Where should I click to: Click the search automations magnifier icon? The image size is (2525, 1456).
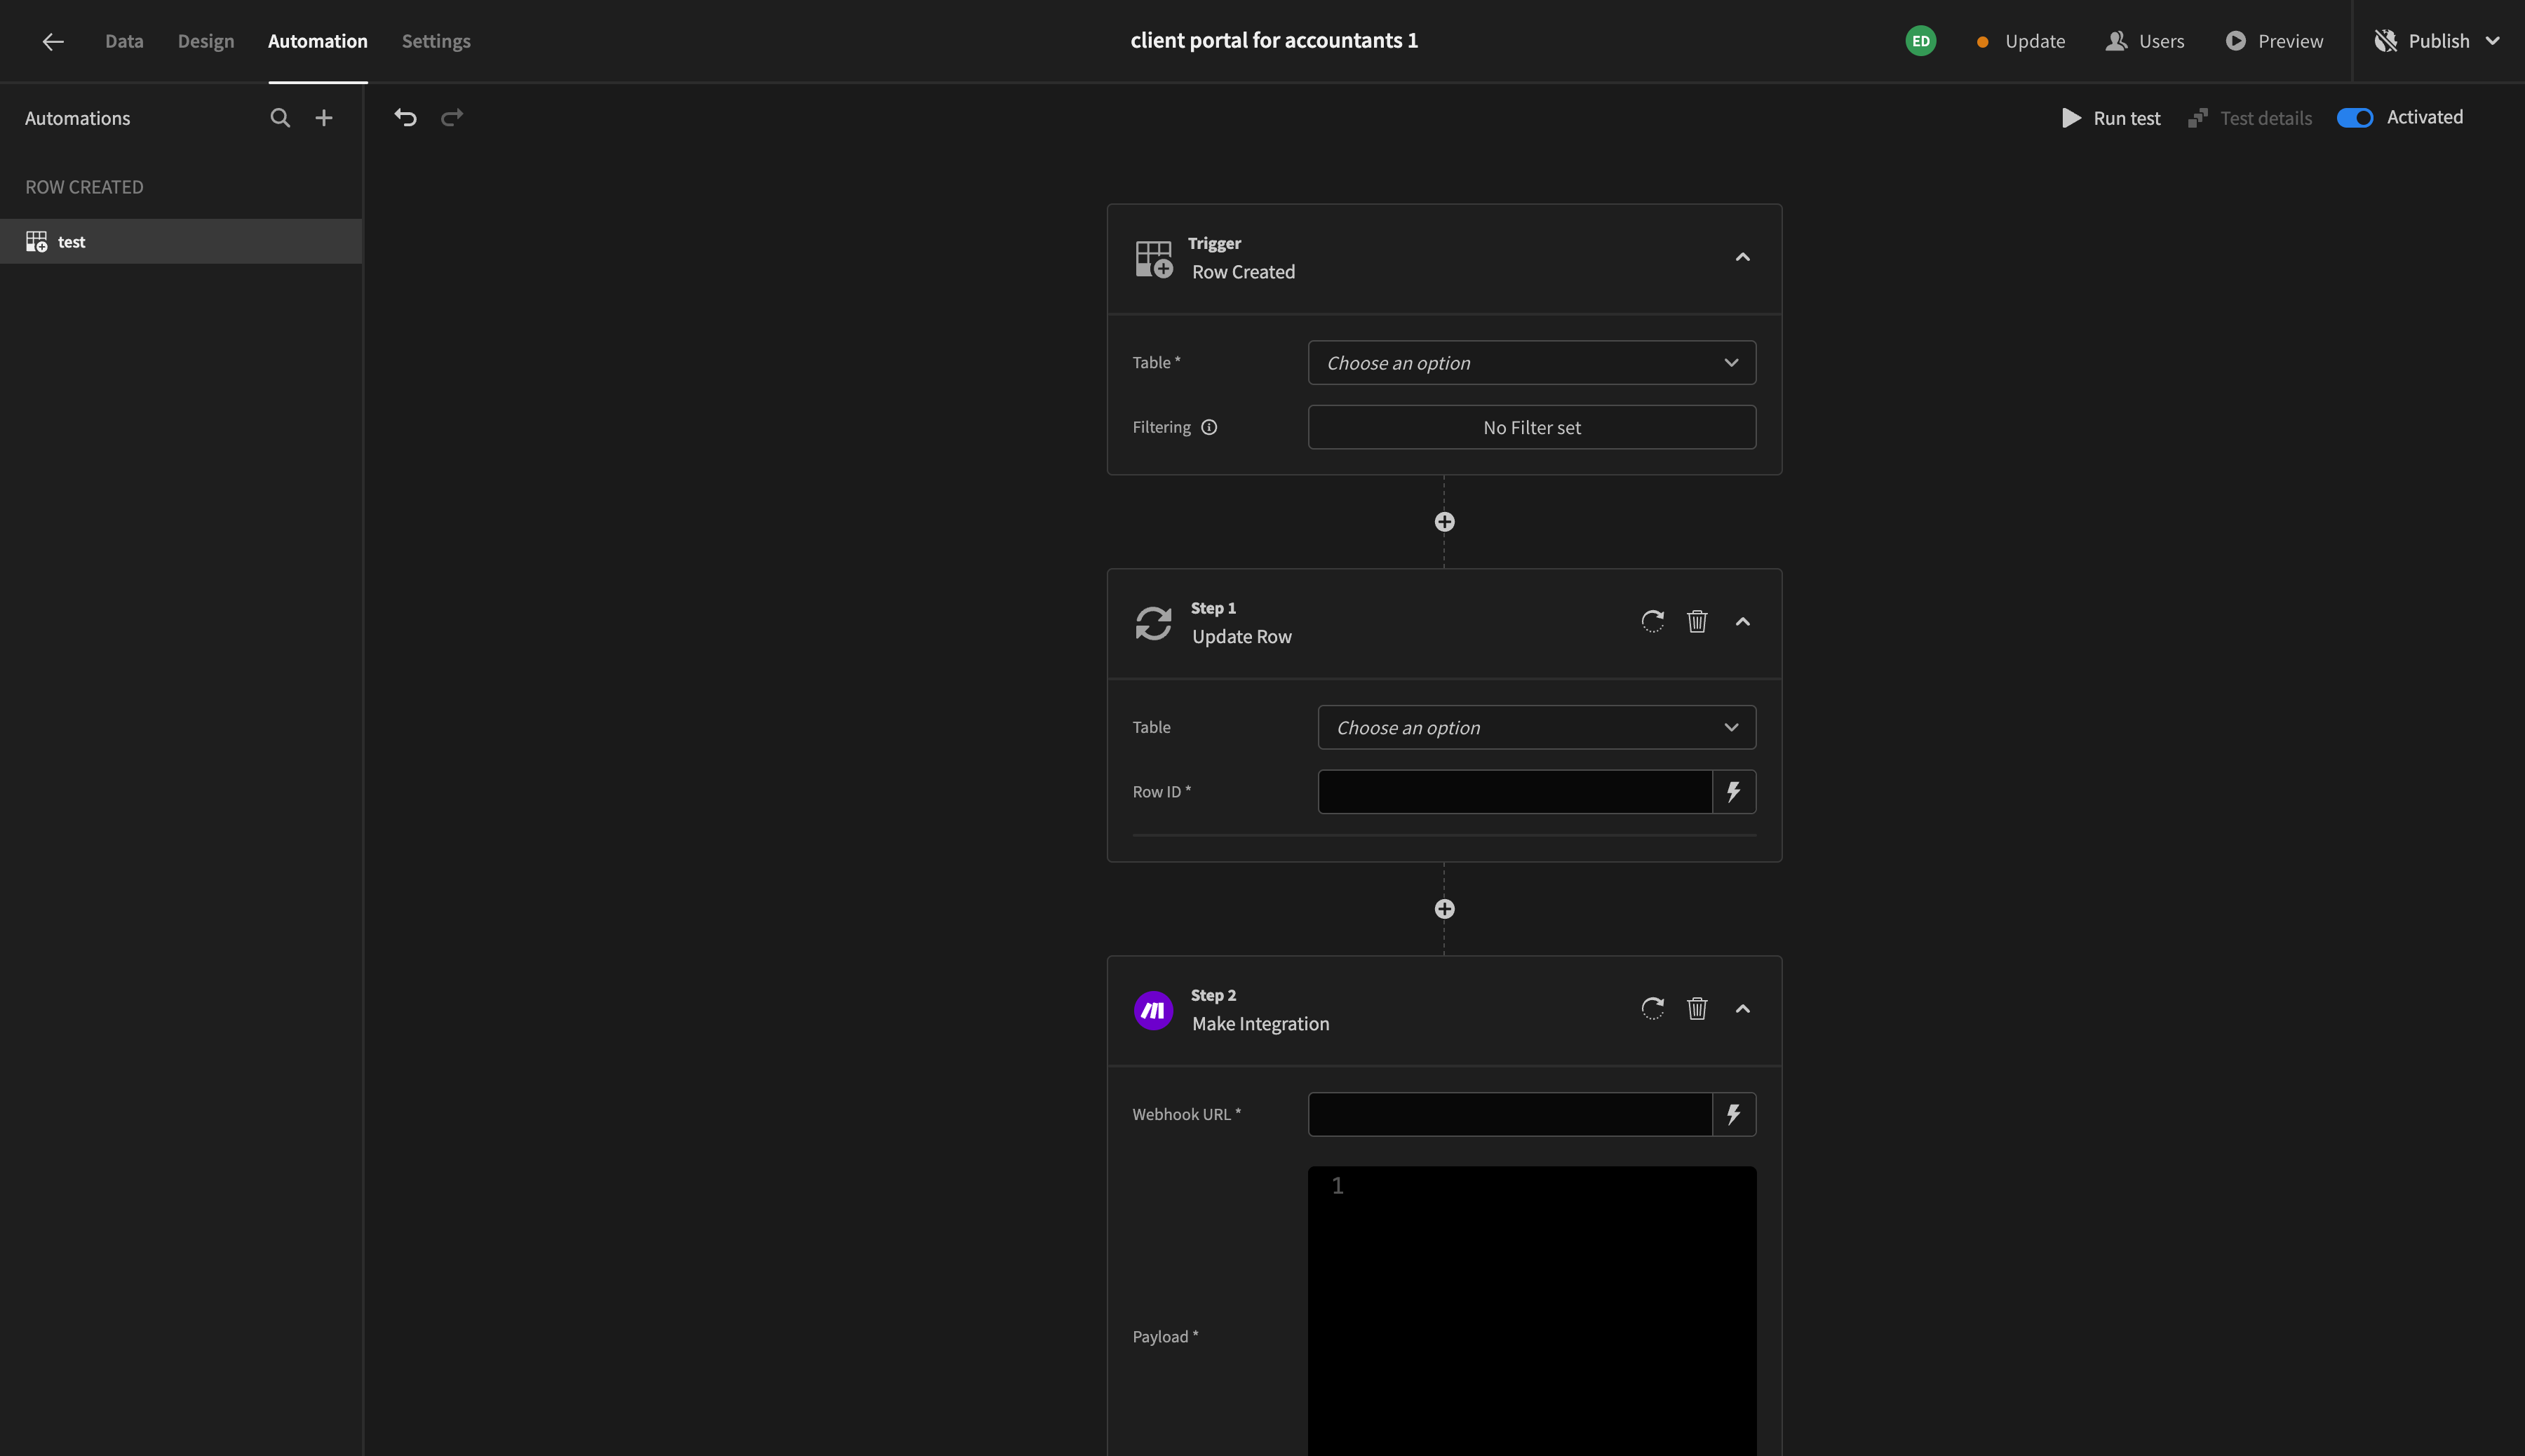[280, 118]
